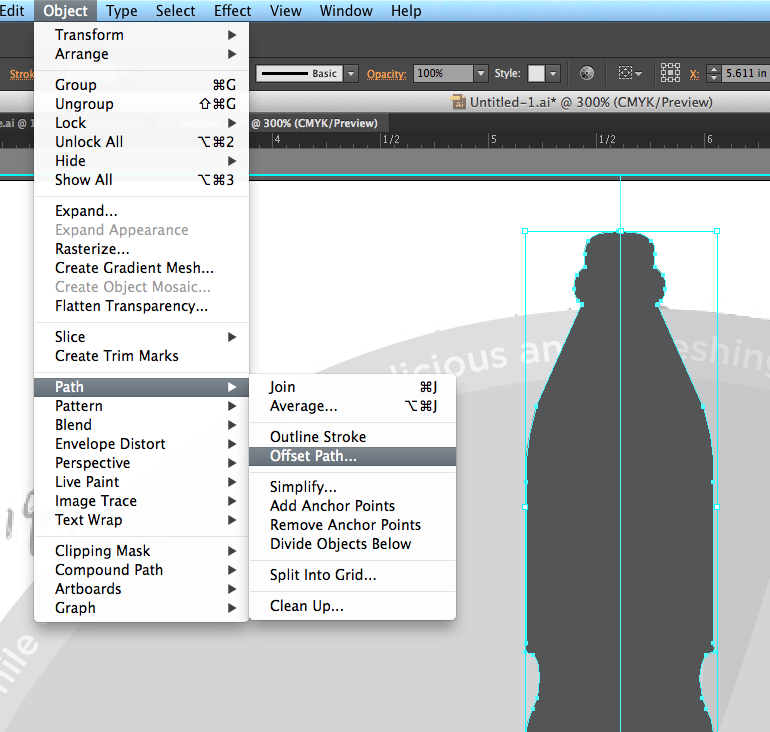This screenshot has width=770, height=732.
Task: Choose Create Trim Marks
Action: click(141, 355)
